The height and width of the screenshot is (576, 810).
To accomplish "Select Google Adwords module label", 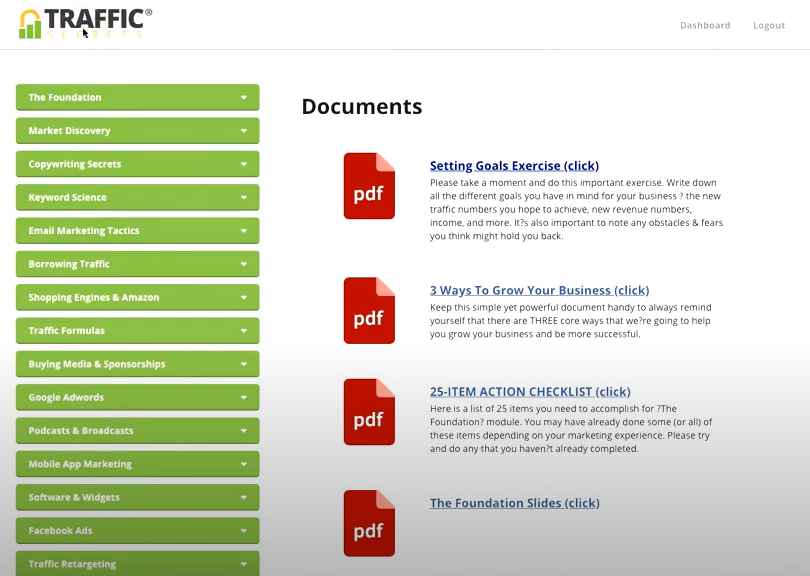I will 66,397.
